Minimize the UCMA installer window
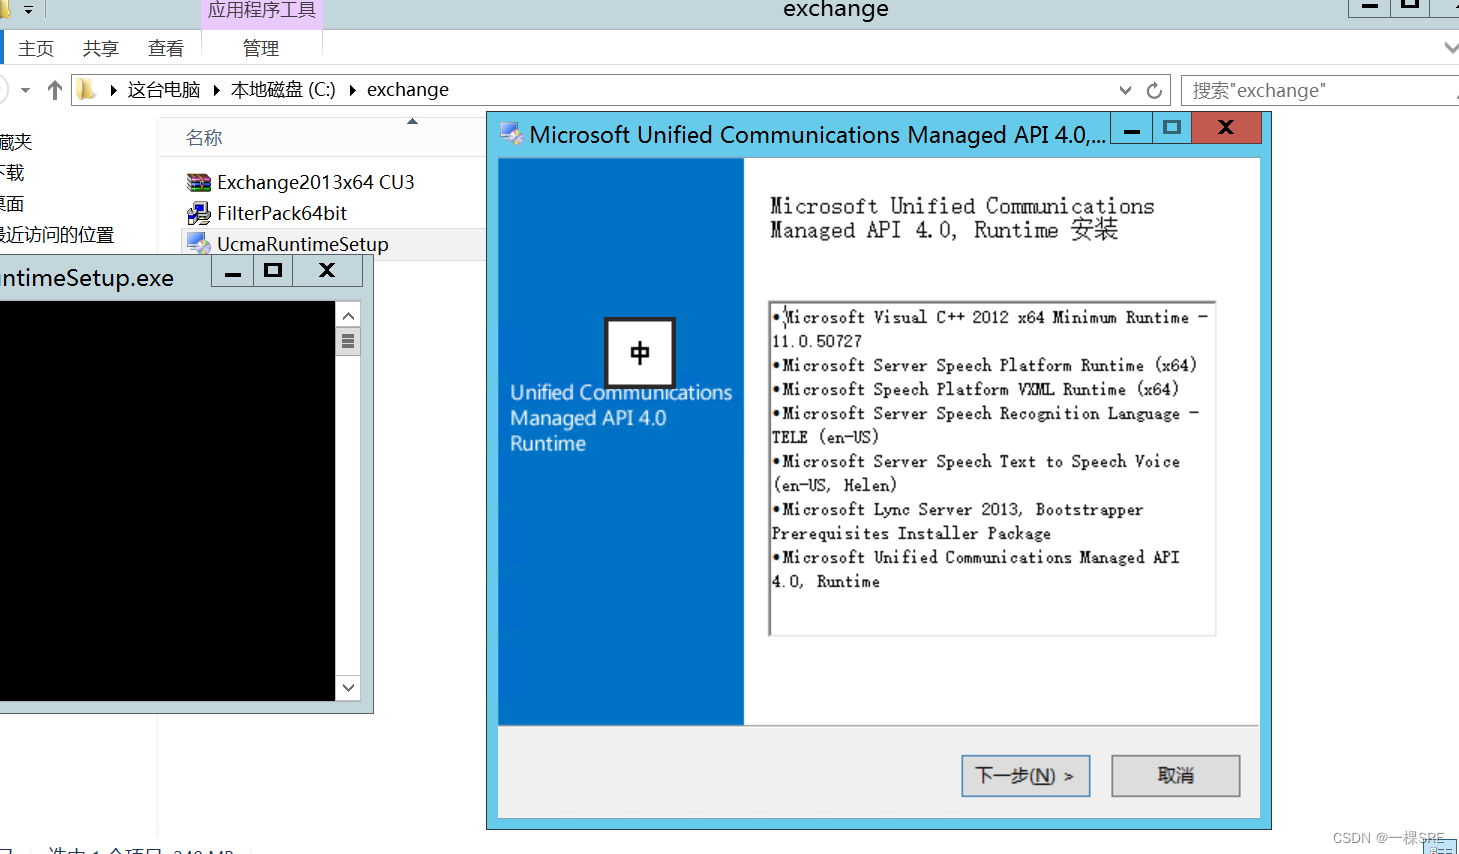The width and height of the screenshot is (1459, 854). tap(1132, 129)
